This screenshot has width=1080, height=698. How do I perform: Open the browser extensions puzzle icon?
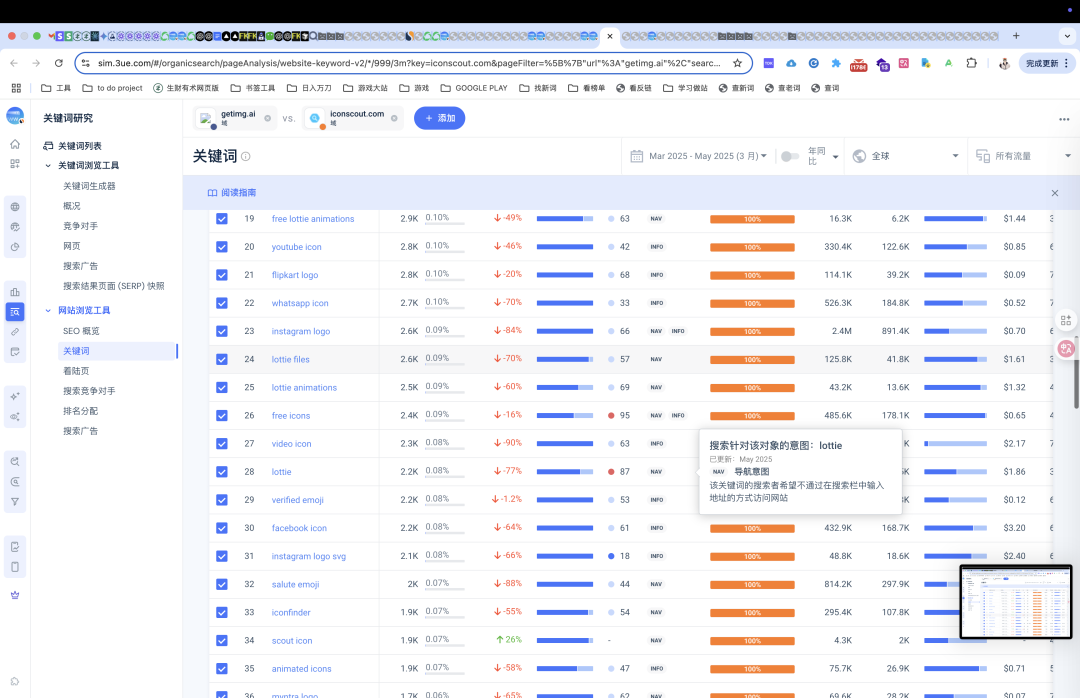pyautogui.click(x=971, y=63)
